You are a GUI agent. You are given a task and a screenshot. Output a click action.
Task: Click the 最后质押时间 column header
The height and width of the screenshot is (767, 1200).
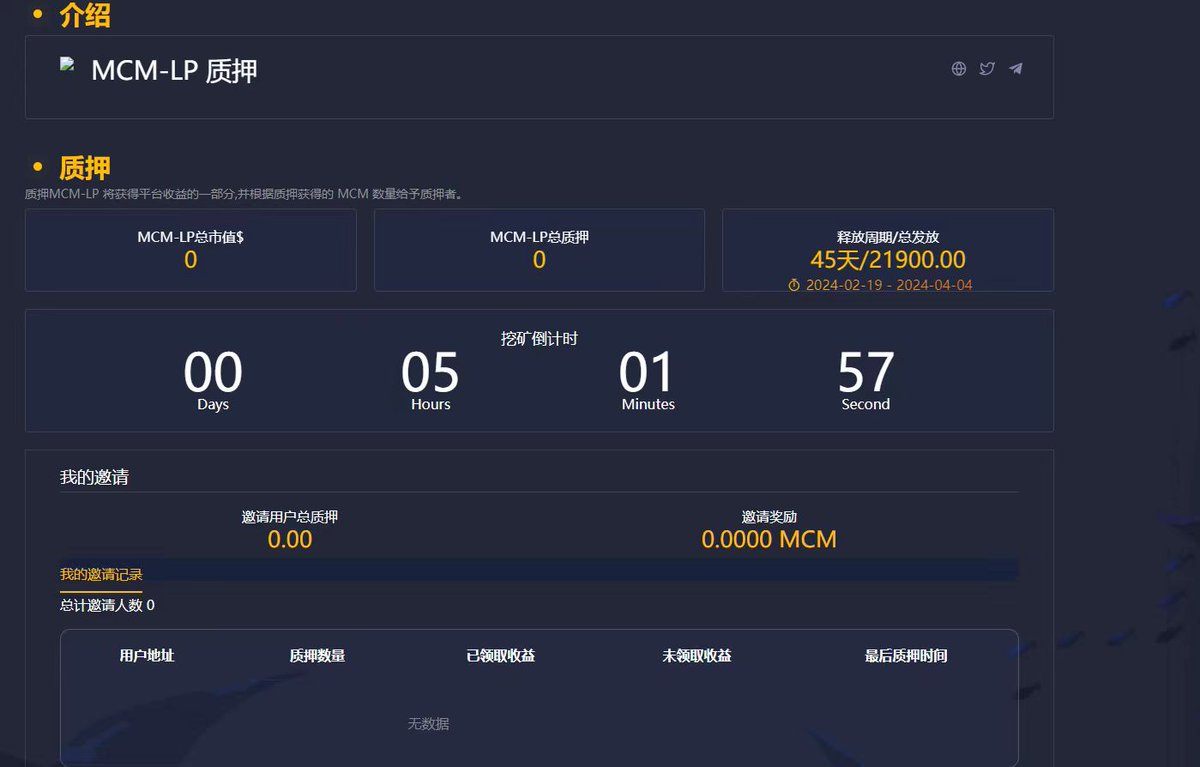(906, 656)
